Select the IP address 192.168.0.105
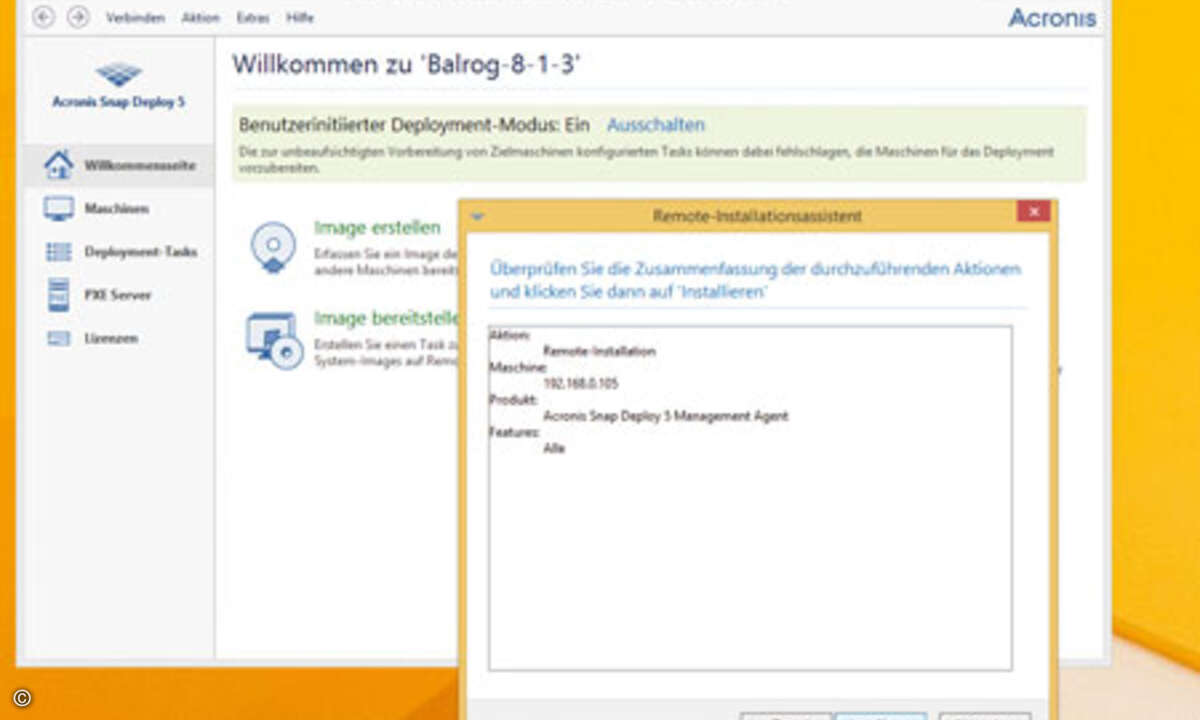The image size is (1200, 720). 580,384
